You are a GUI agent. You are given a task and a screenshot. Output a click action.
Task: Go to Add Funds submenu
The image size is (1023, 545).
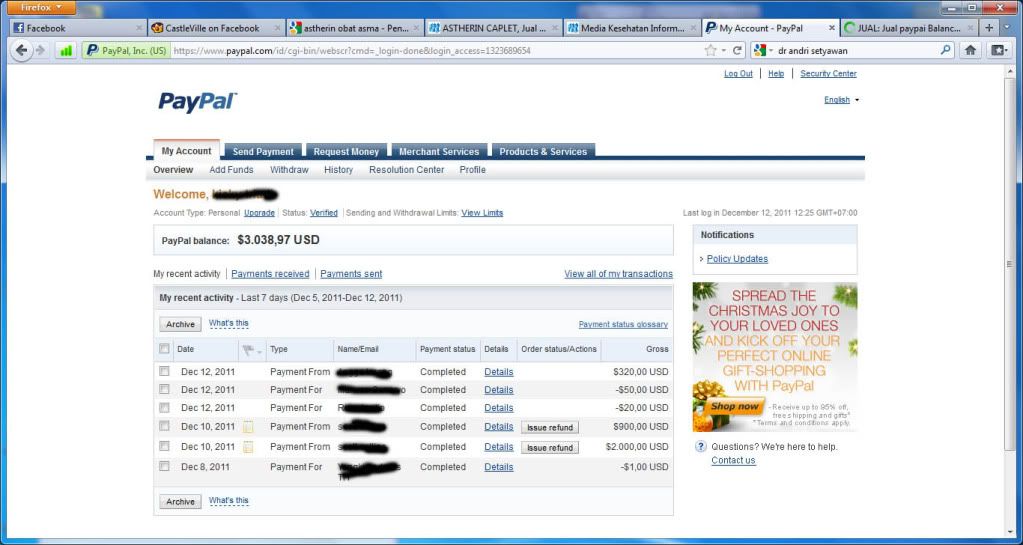tap(231, 170)
